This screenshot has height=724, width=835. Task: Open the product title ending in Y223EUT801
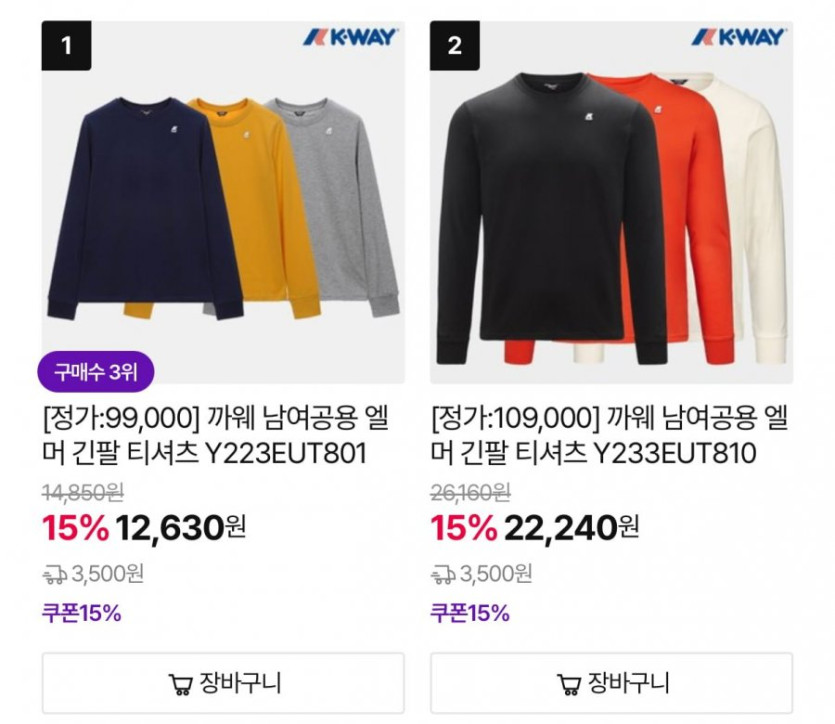(216, 435)
